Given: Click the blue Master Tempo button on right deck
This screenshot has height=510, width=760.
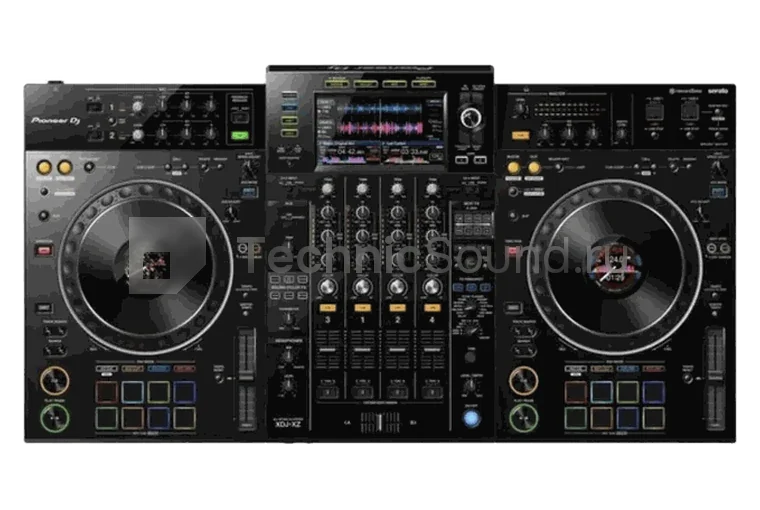Looking at the screenshot, I should [x=718, y=192].
